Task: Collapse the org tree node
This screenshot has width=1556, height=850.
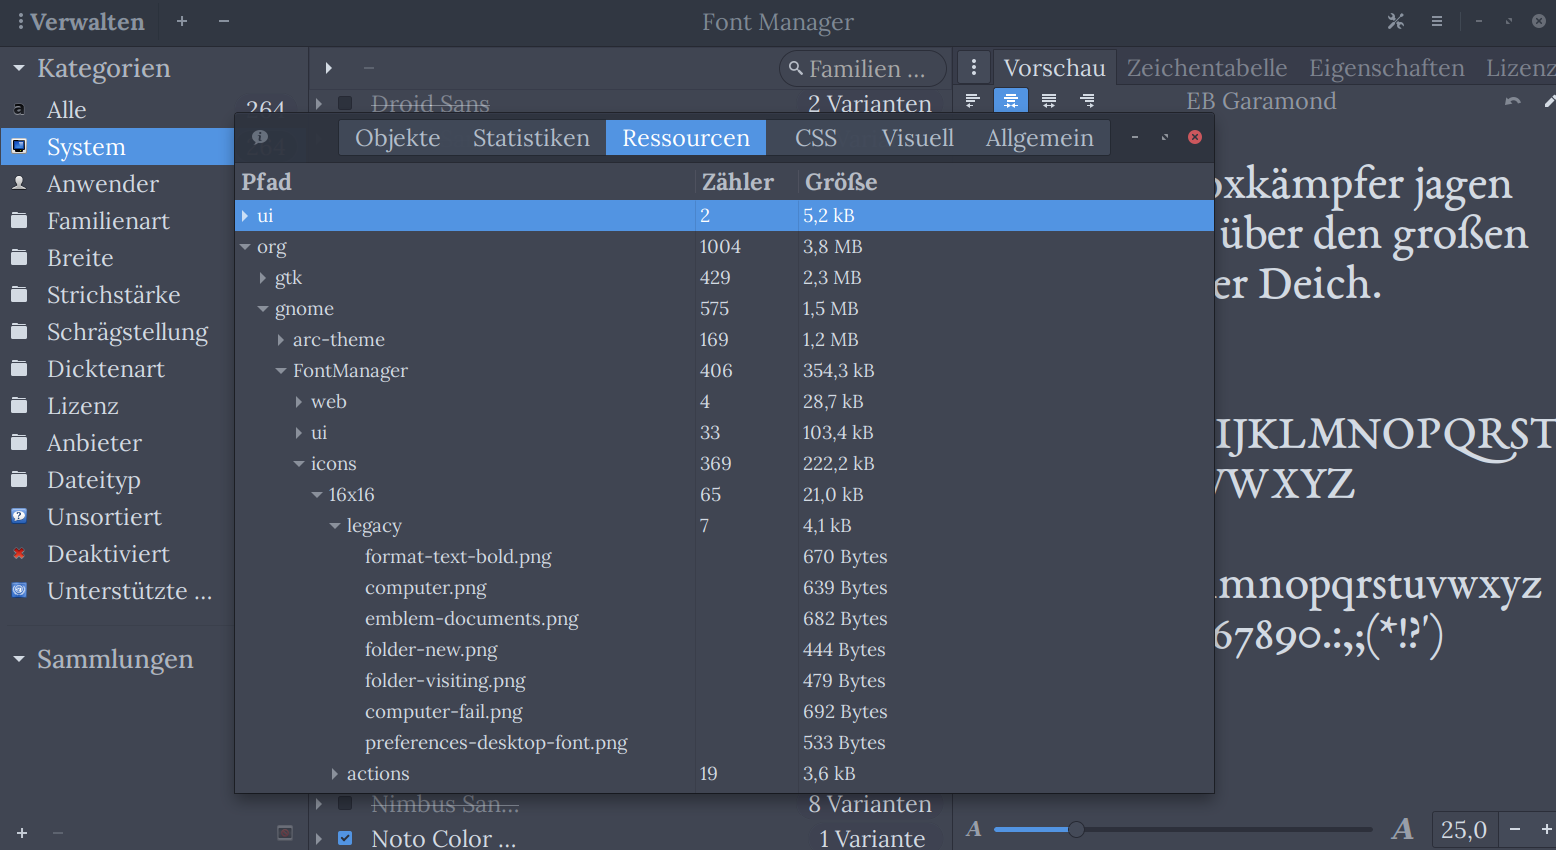Action: (x=245, y=246)
